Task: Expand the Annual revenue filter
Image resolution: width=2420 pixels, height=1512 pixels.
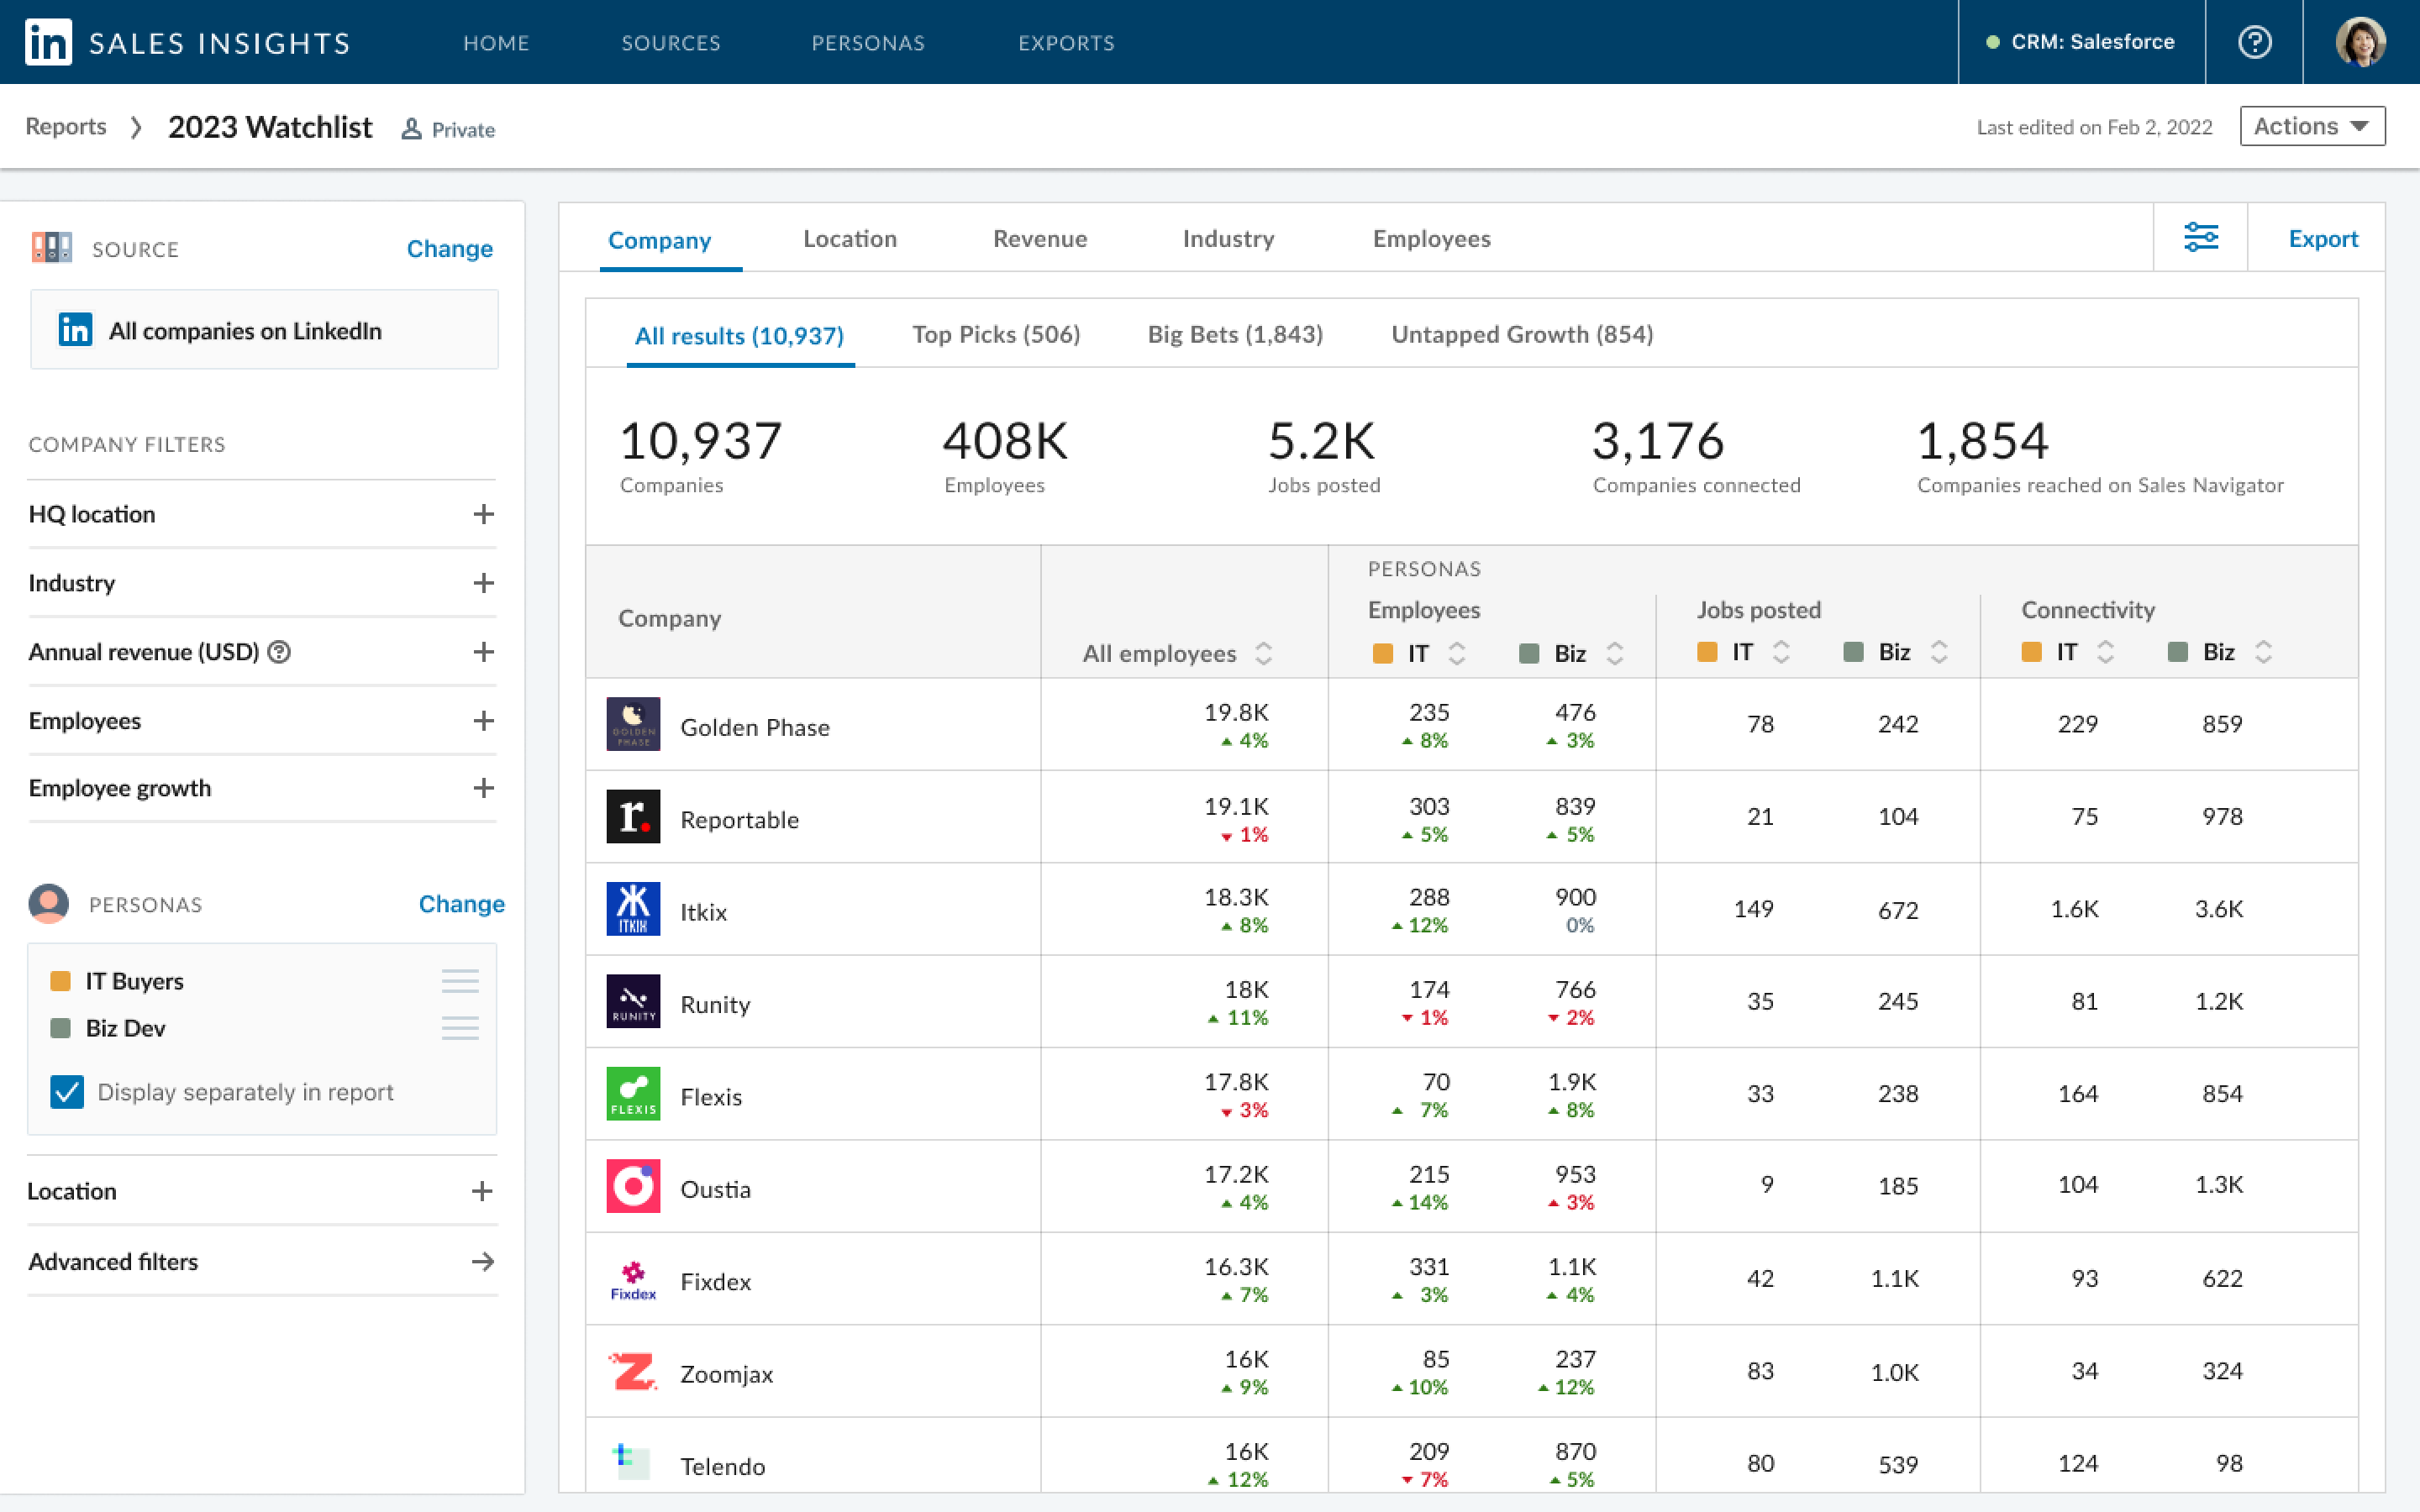Action: [483, 652]
